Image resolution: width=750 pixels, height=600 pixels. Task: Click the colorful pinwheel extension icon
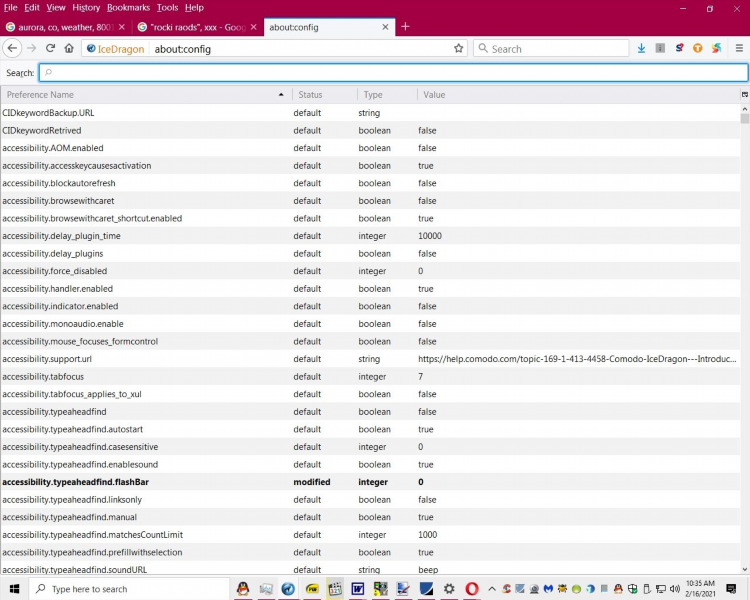click(716, 48)
